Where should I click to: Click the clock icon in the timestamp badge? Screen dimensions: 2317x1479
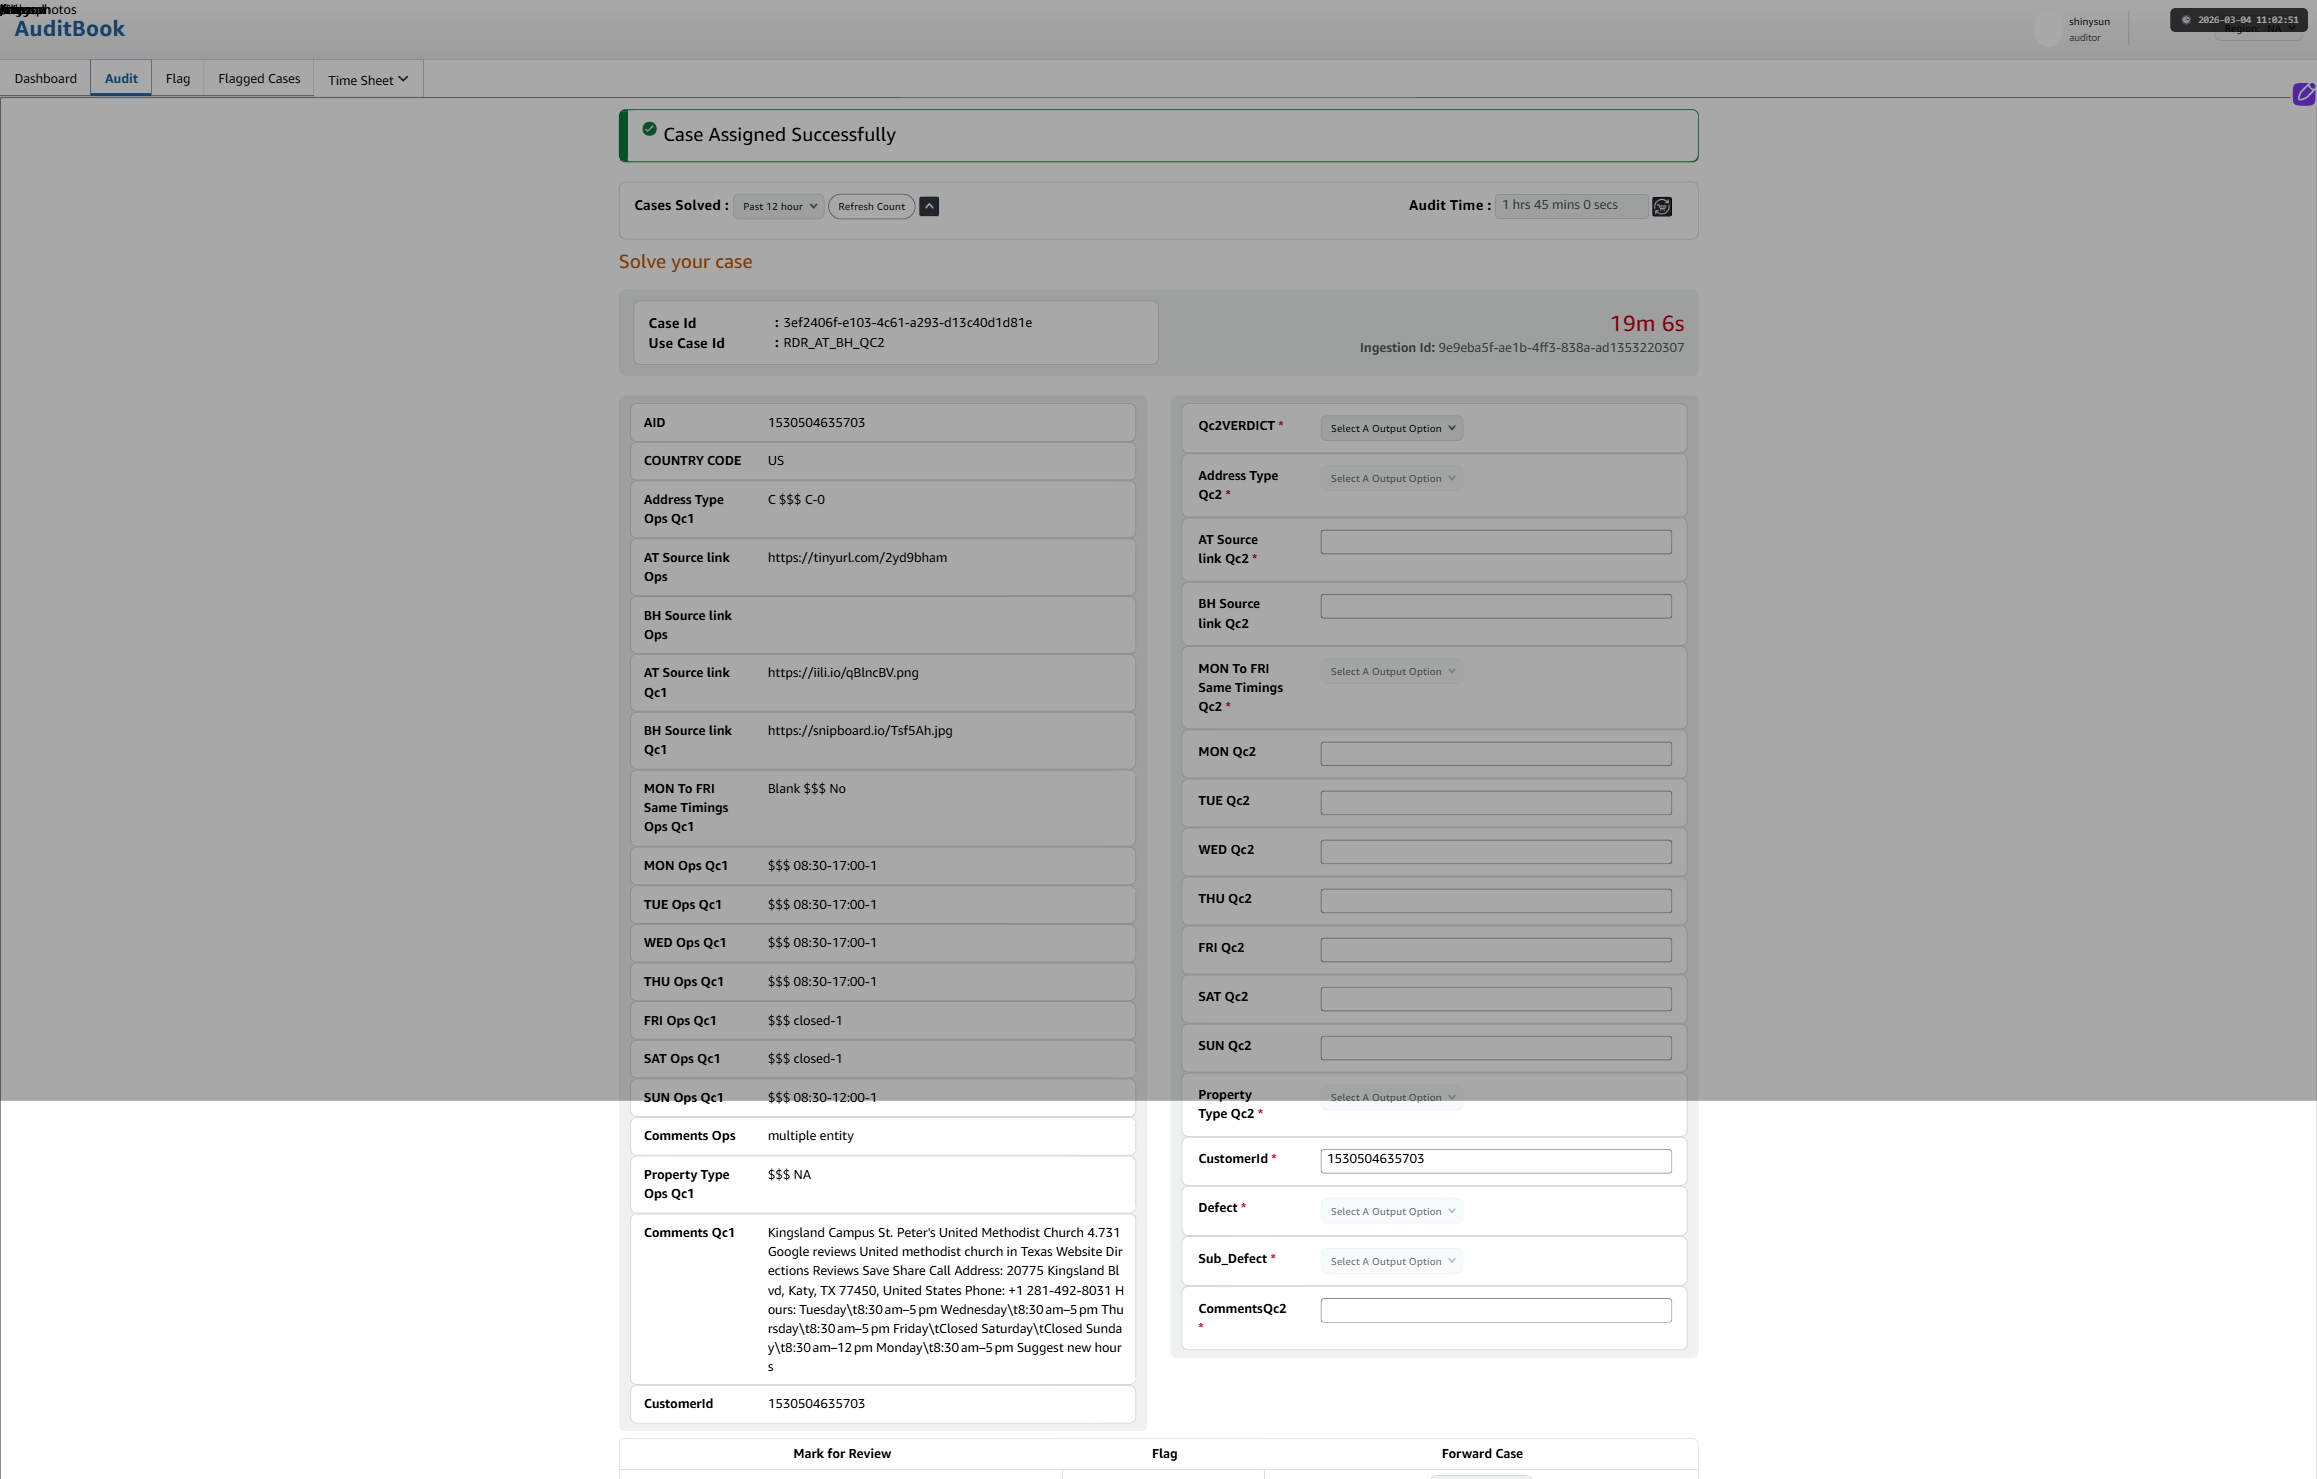pos(2186,20)
